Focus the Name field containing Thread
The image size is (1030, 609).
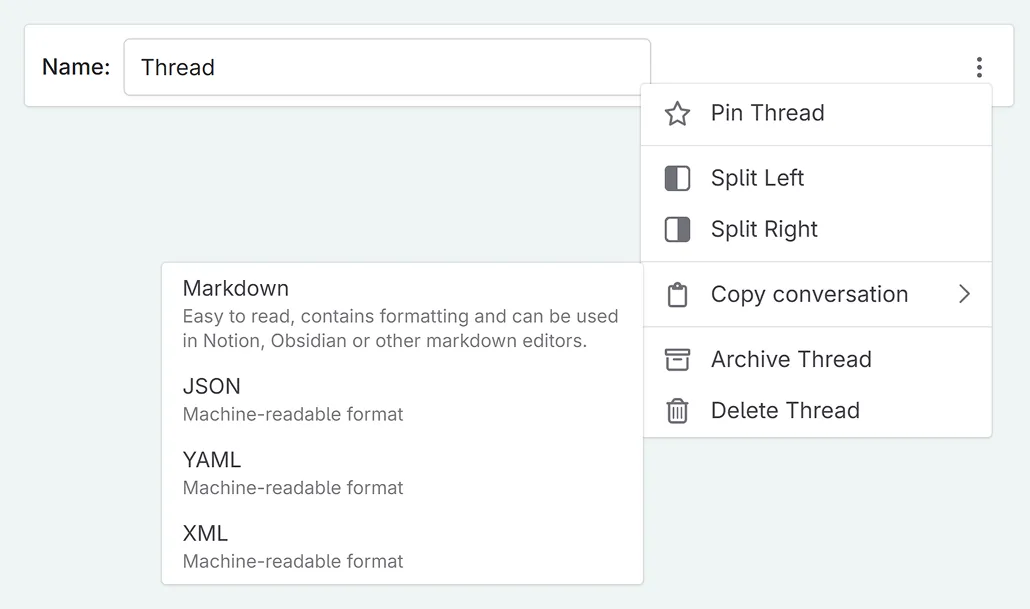pyautogui.click(x=387, y=67)
